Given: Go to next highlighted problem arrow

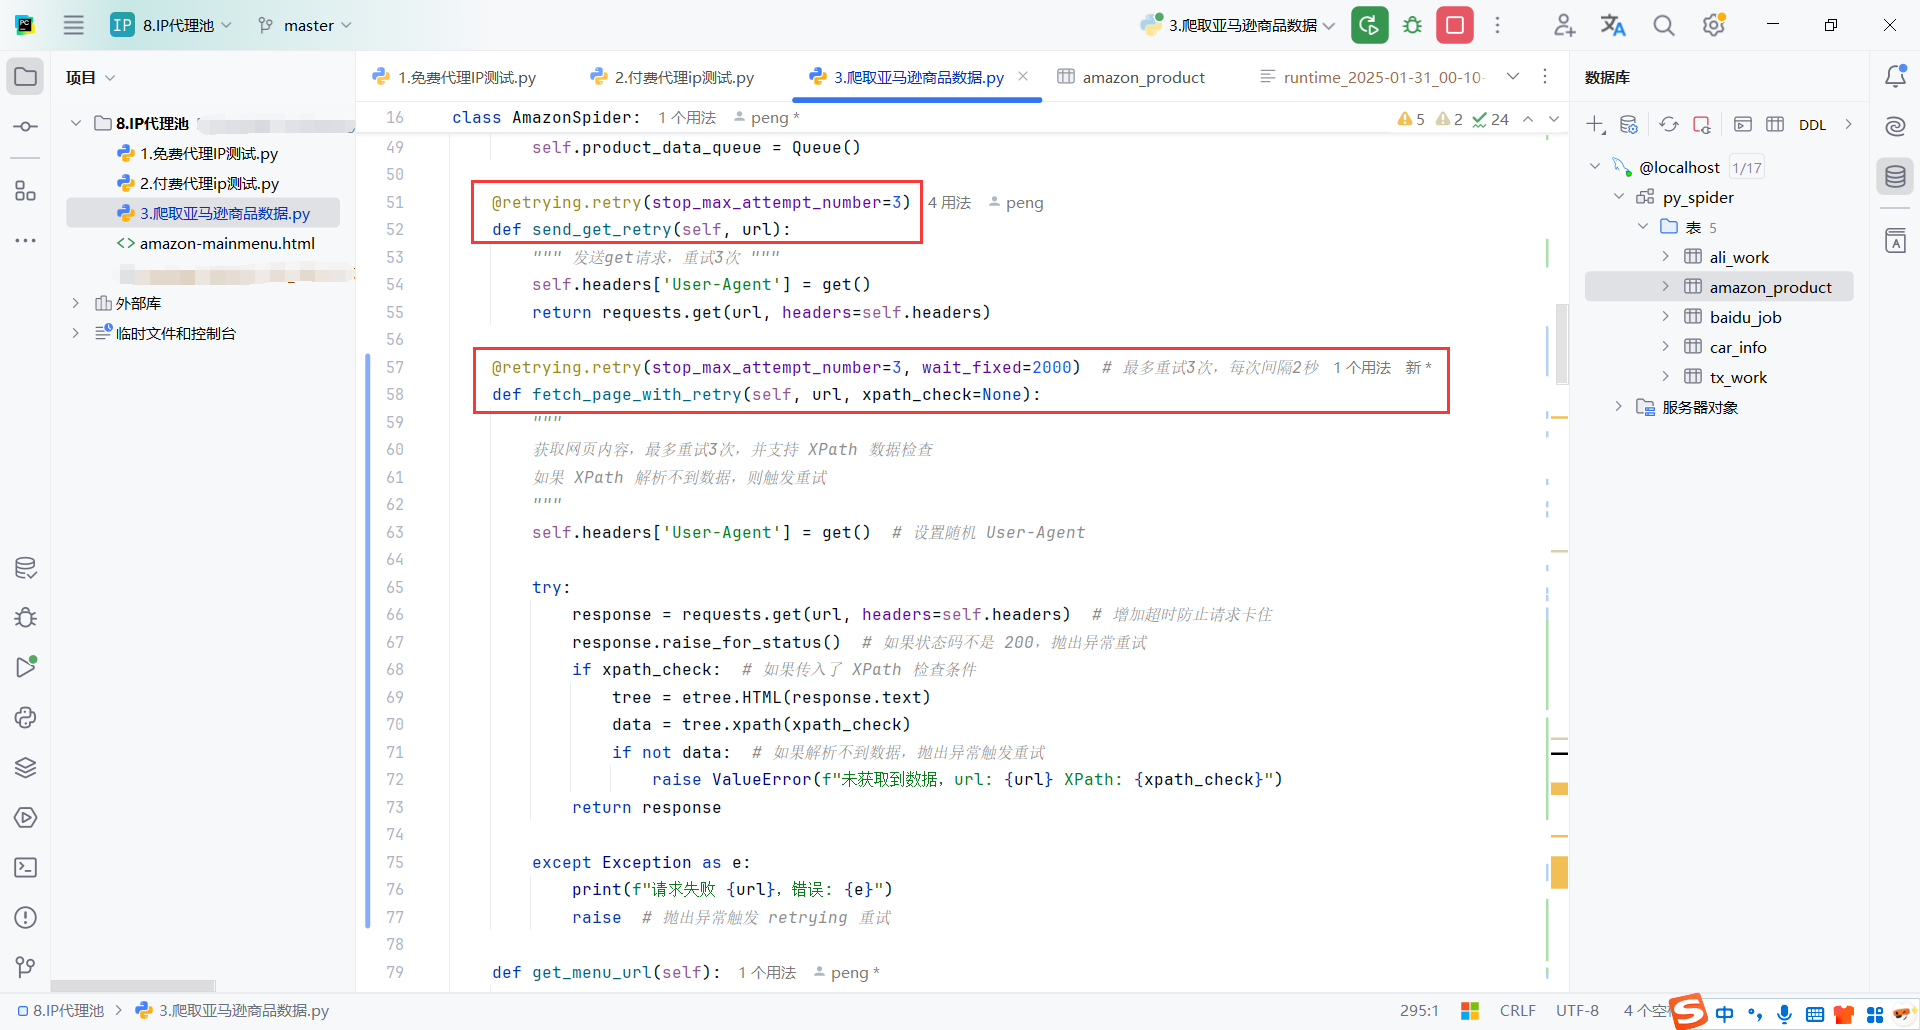Looking at the screenshot, I should pos(1554,119).
